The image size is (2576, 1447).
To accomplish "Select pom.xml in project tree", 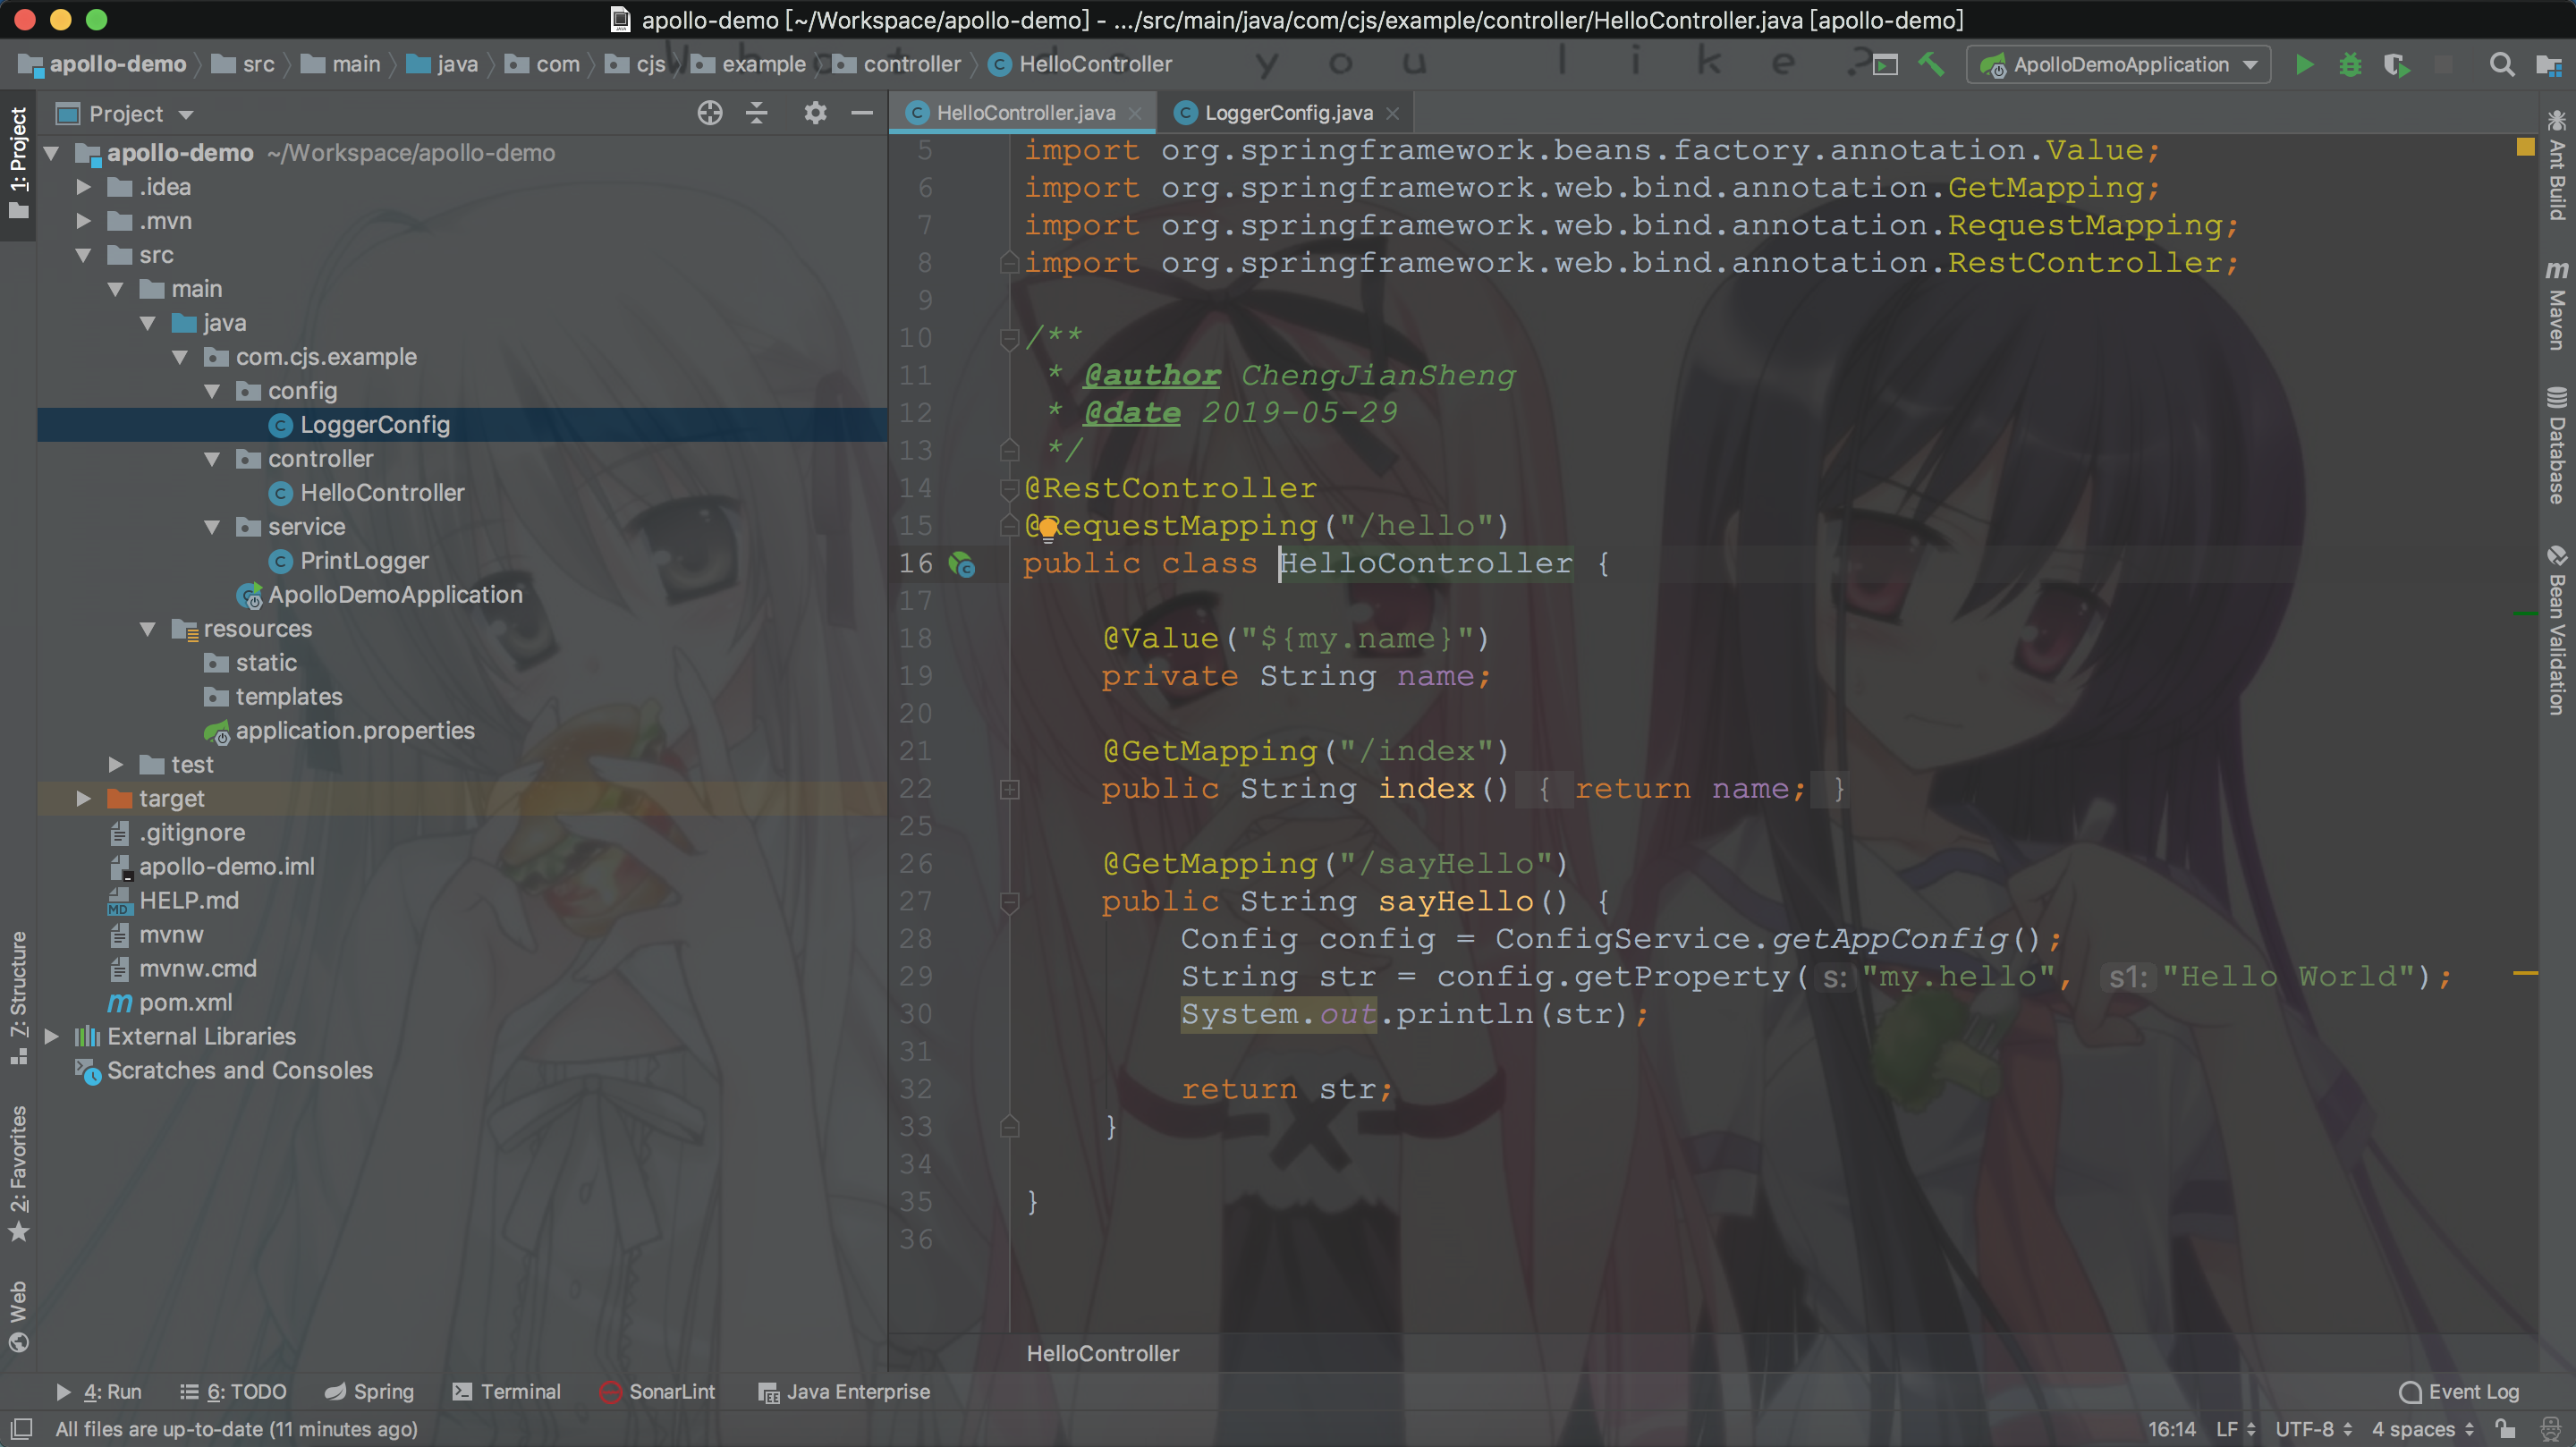I will (x=170, y=1003).
